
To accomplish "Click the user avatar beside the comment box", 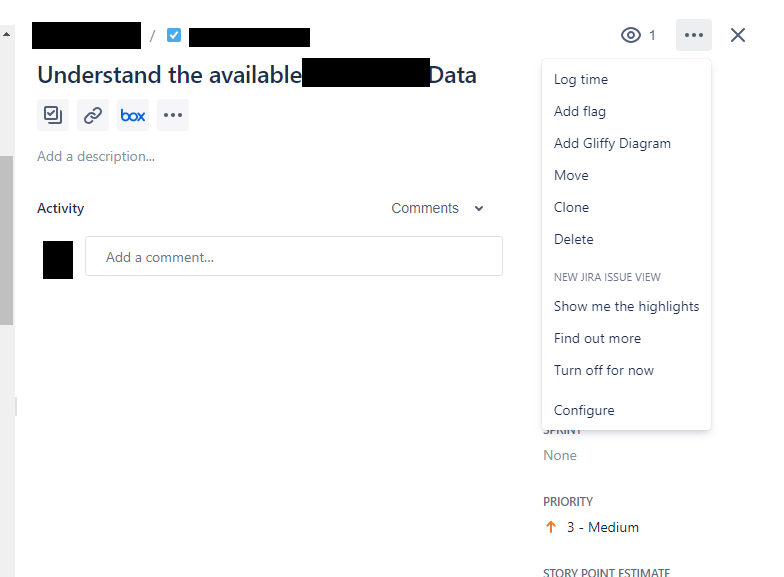I will coord(58,260).
